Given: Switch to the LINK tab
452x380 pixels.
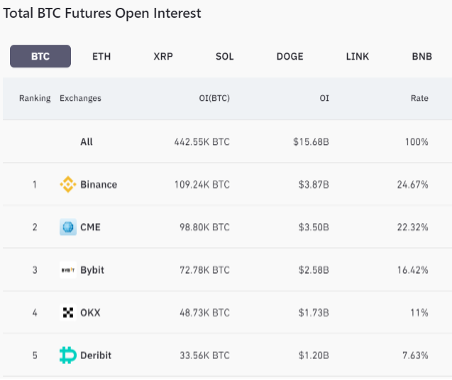Looking at the screenshot, I should [357, 56].
